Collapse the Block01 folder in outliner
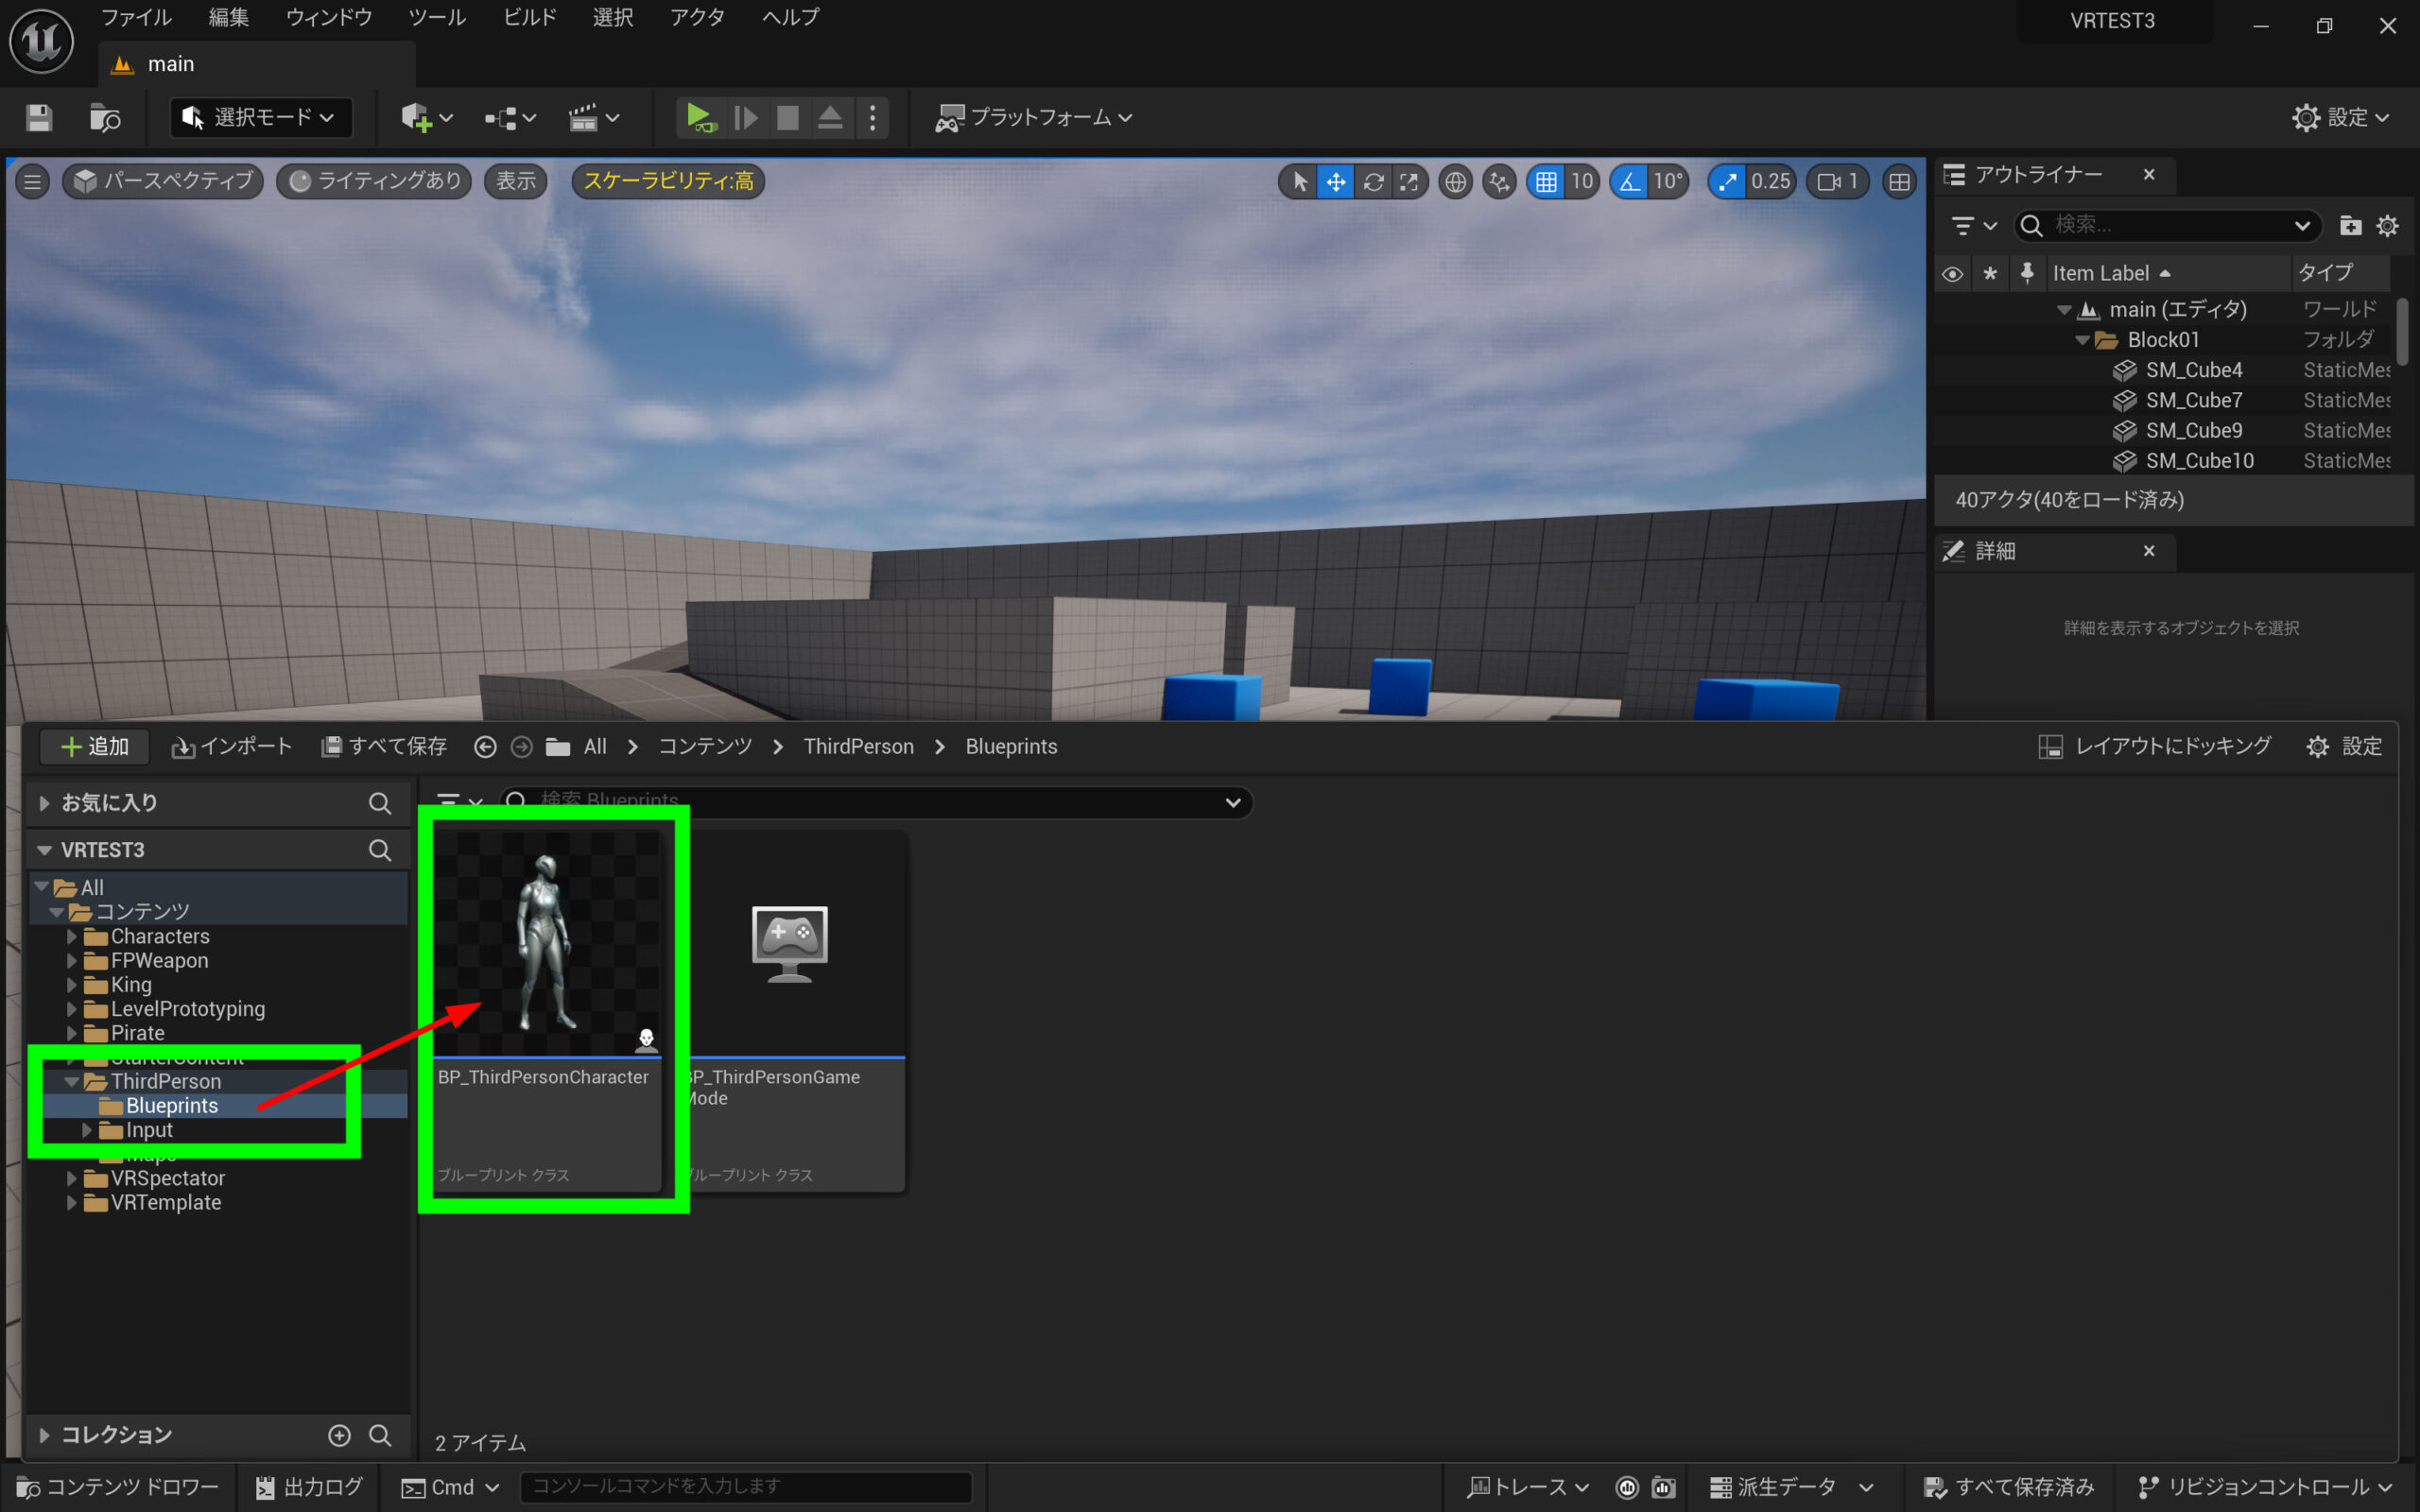2420x1512 pixels. tap(2082, 341)
